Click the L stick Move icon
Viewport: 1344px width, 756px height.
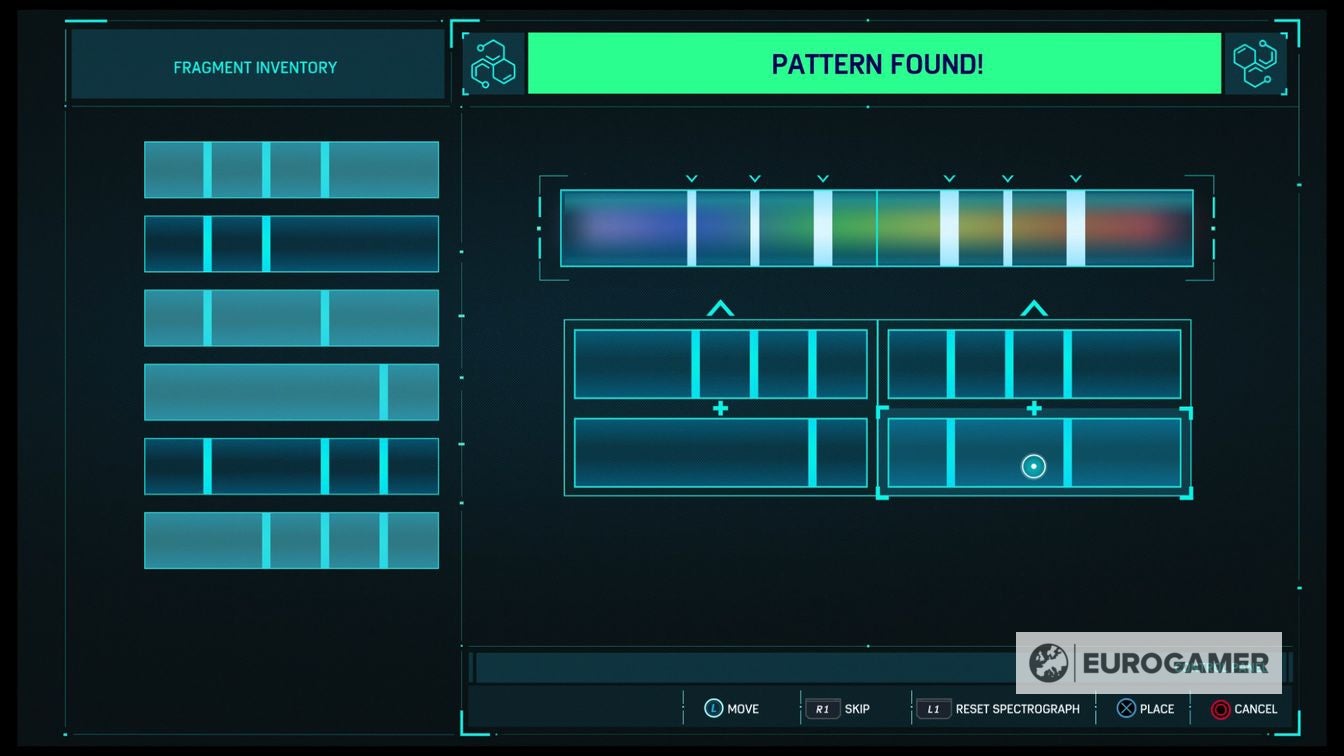point(713,708)
